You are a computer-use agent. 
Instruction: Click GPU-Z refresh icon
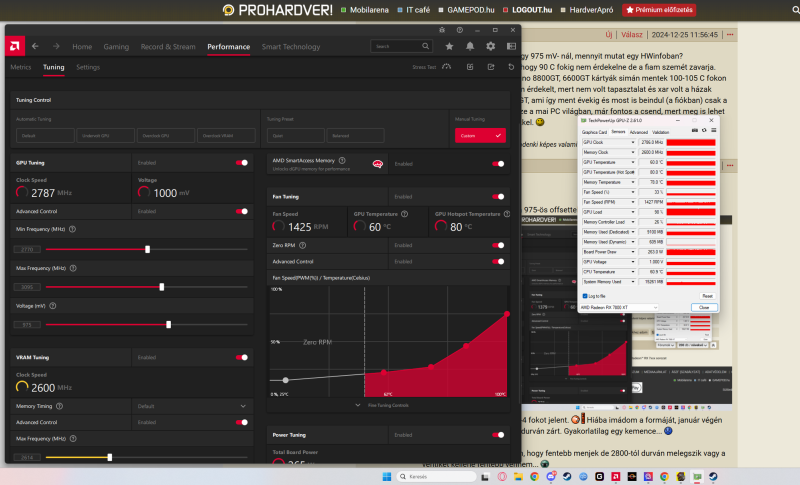pyautogui.click(x=704, y=131)
